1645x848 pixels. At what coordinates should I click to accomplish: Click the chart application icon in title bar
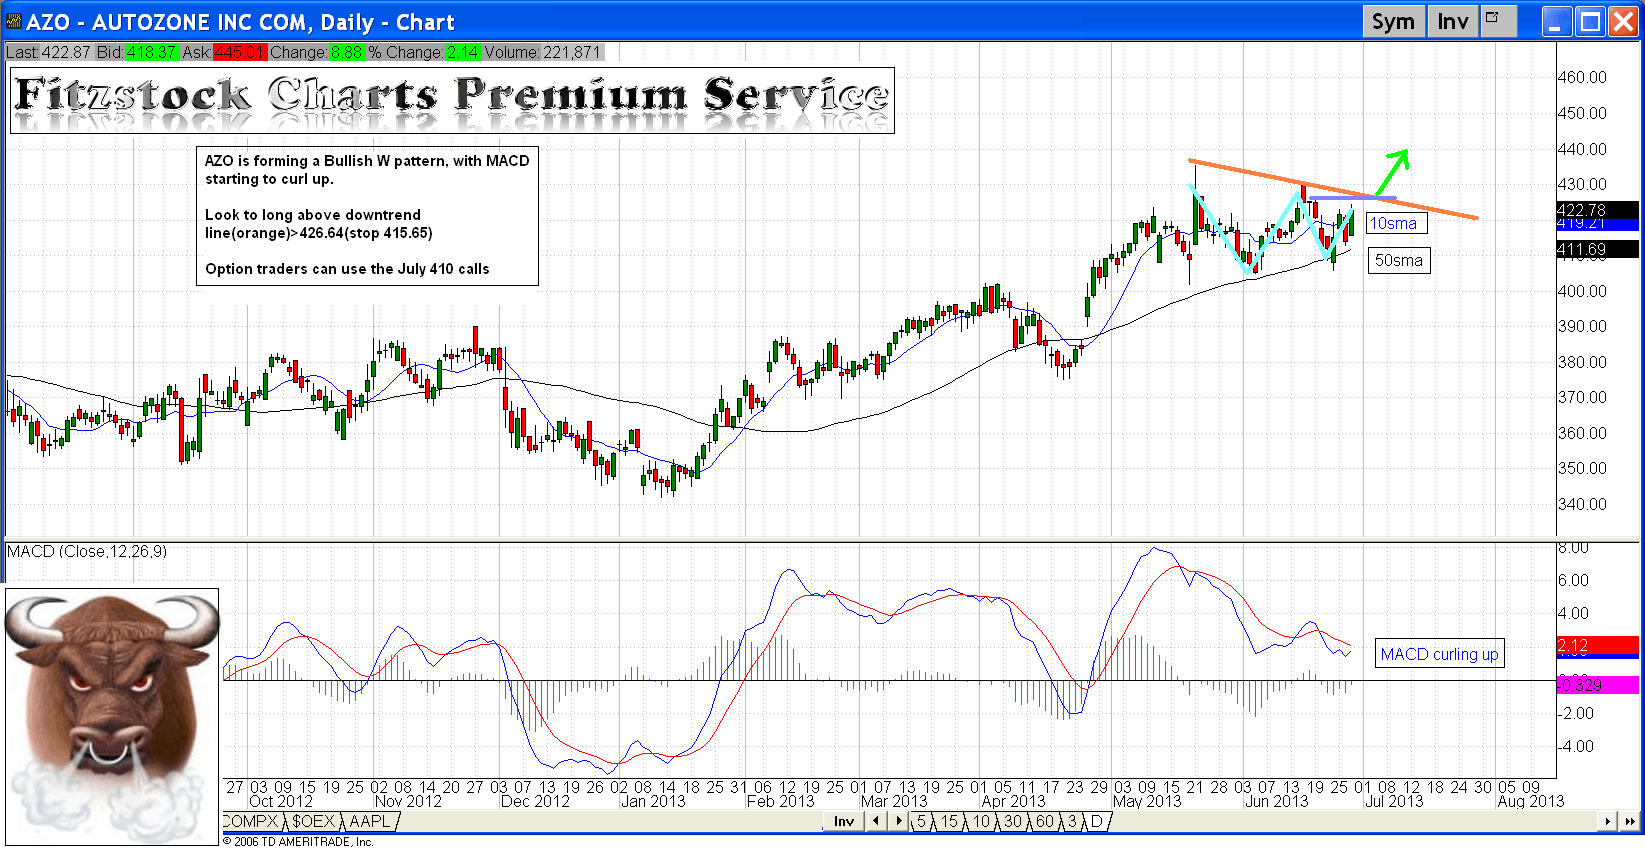pos(13,22)
